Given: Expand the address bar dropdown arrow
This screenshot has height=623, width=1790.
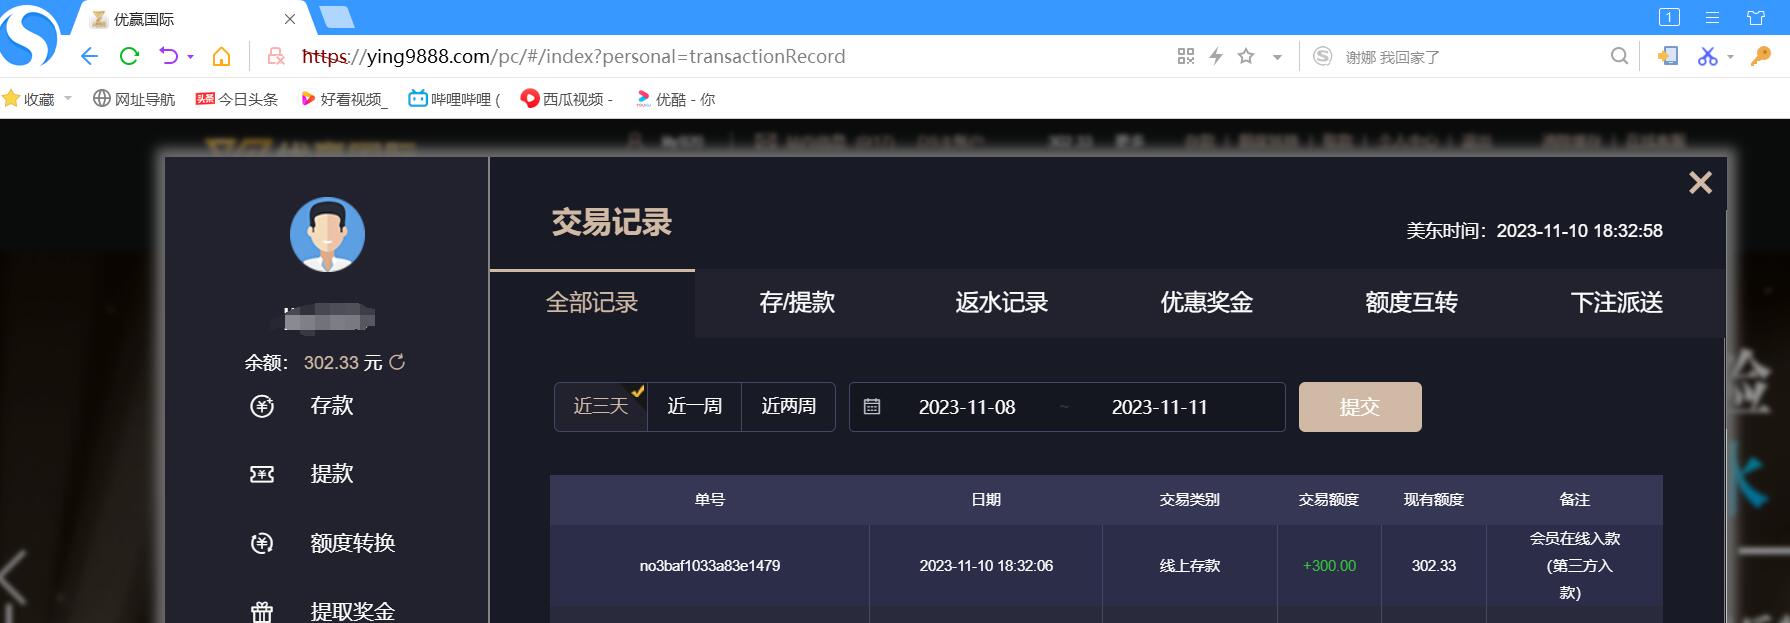Looking at the screenshot, I should (x=1277, y=57).
